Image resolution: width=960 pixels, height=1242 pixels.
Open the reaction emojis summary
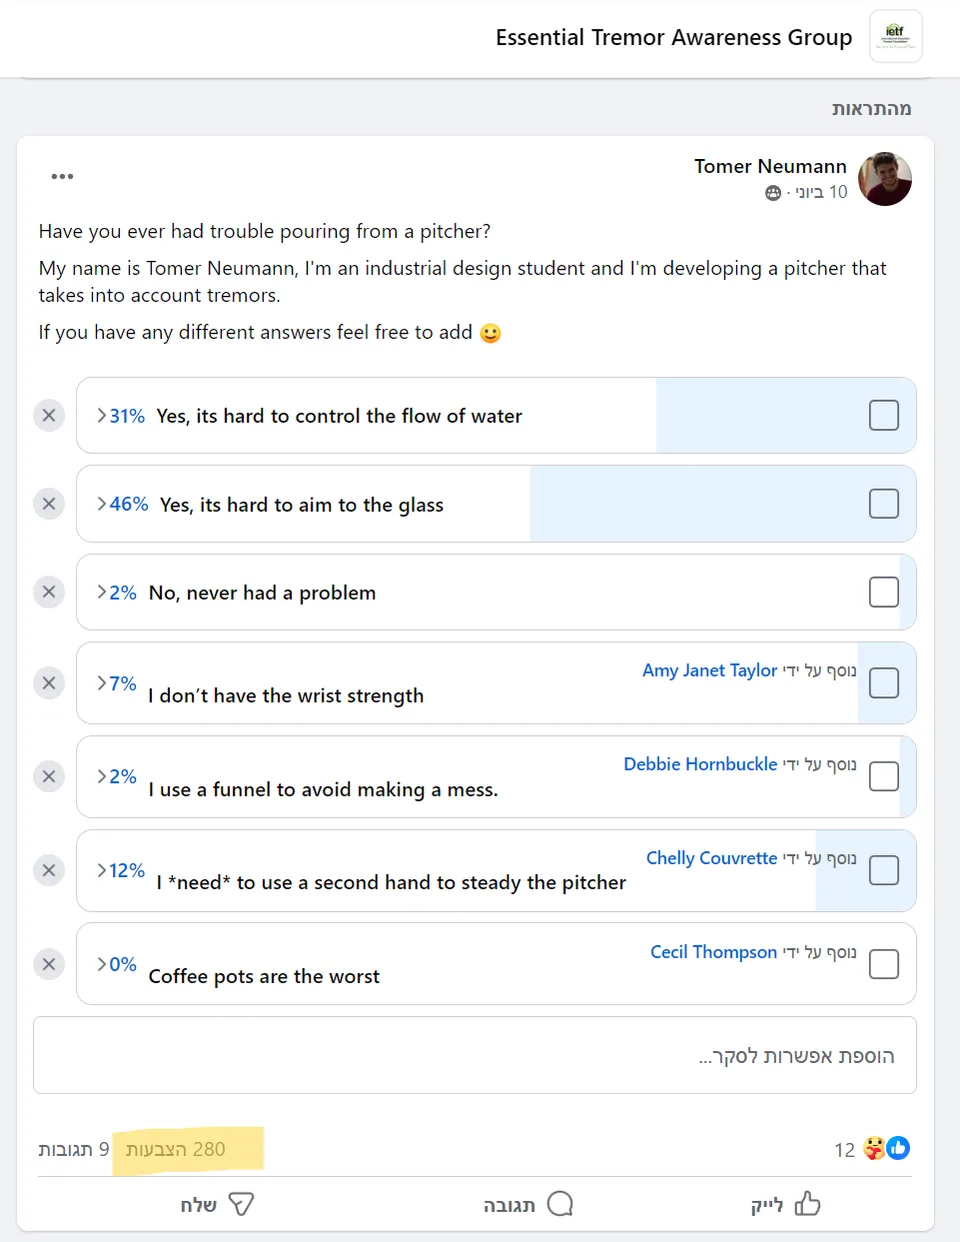[x=886, y=1149]
